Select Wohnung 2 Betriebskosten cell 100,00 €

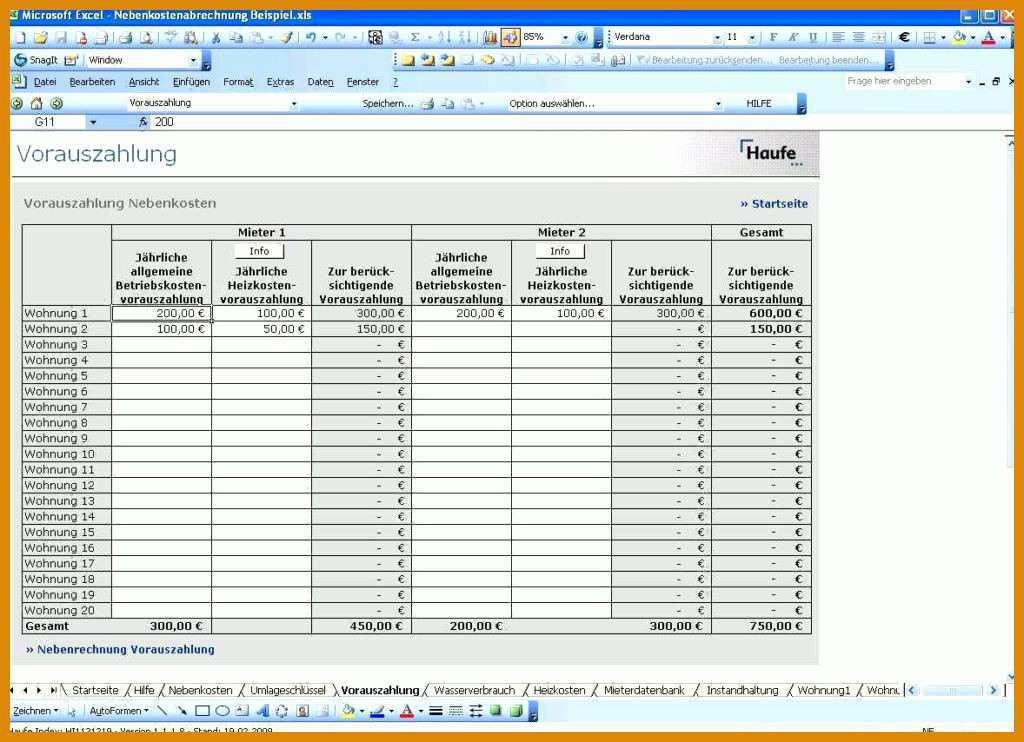(161, 329)
